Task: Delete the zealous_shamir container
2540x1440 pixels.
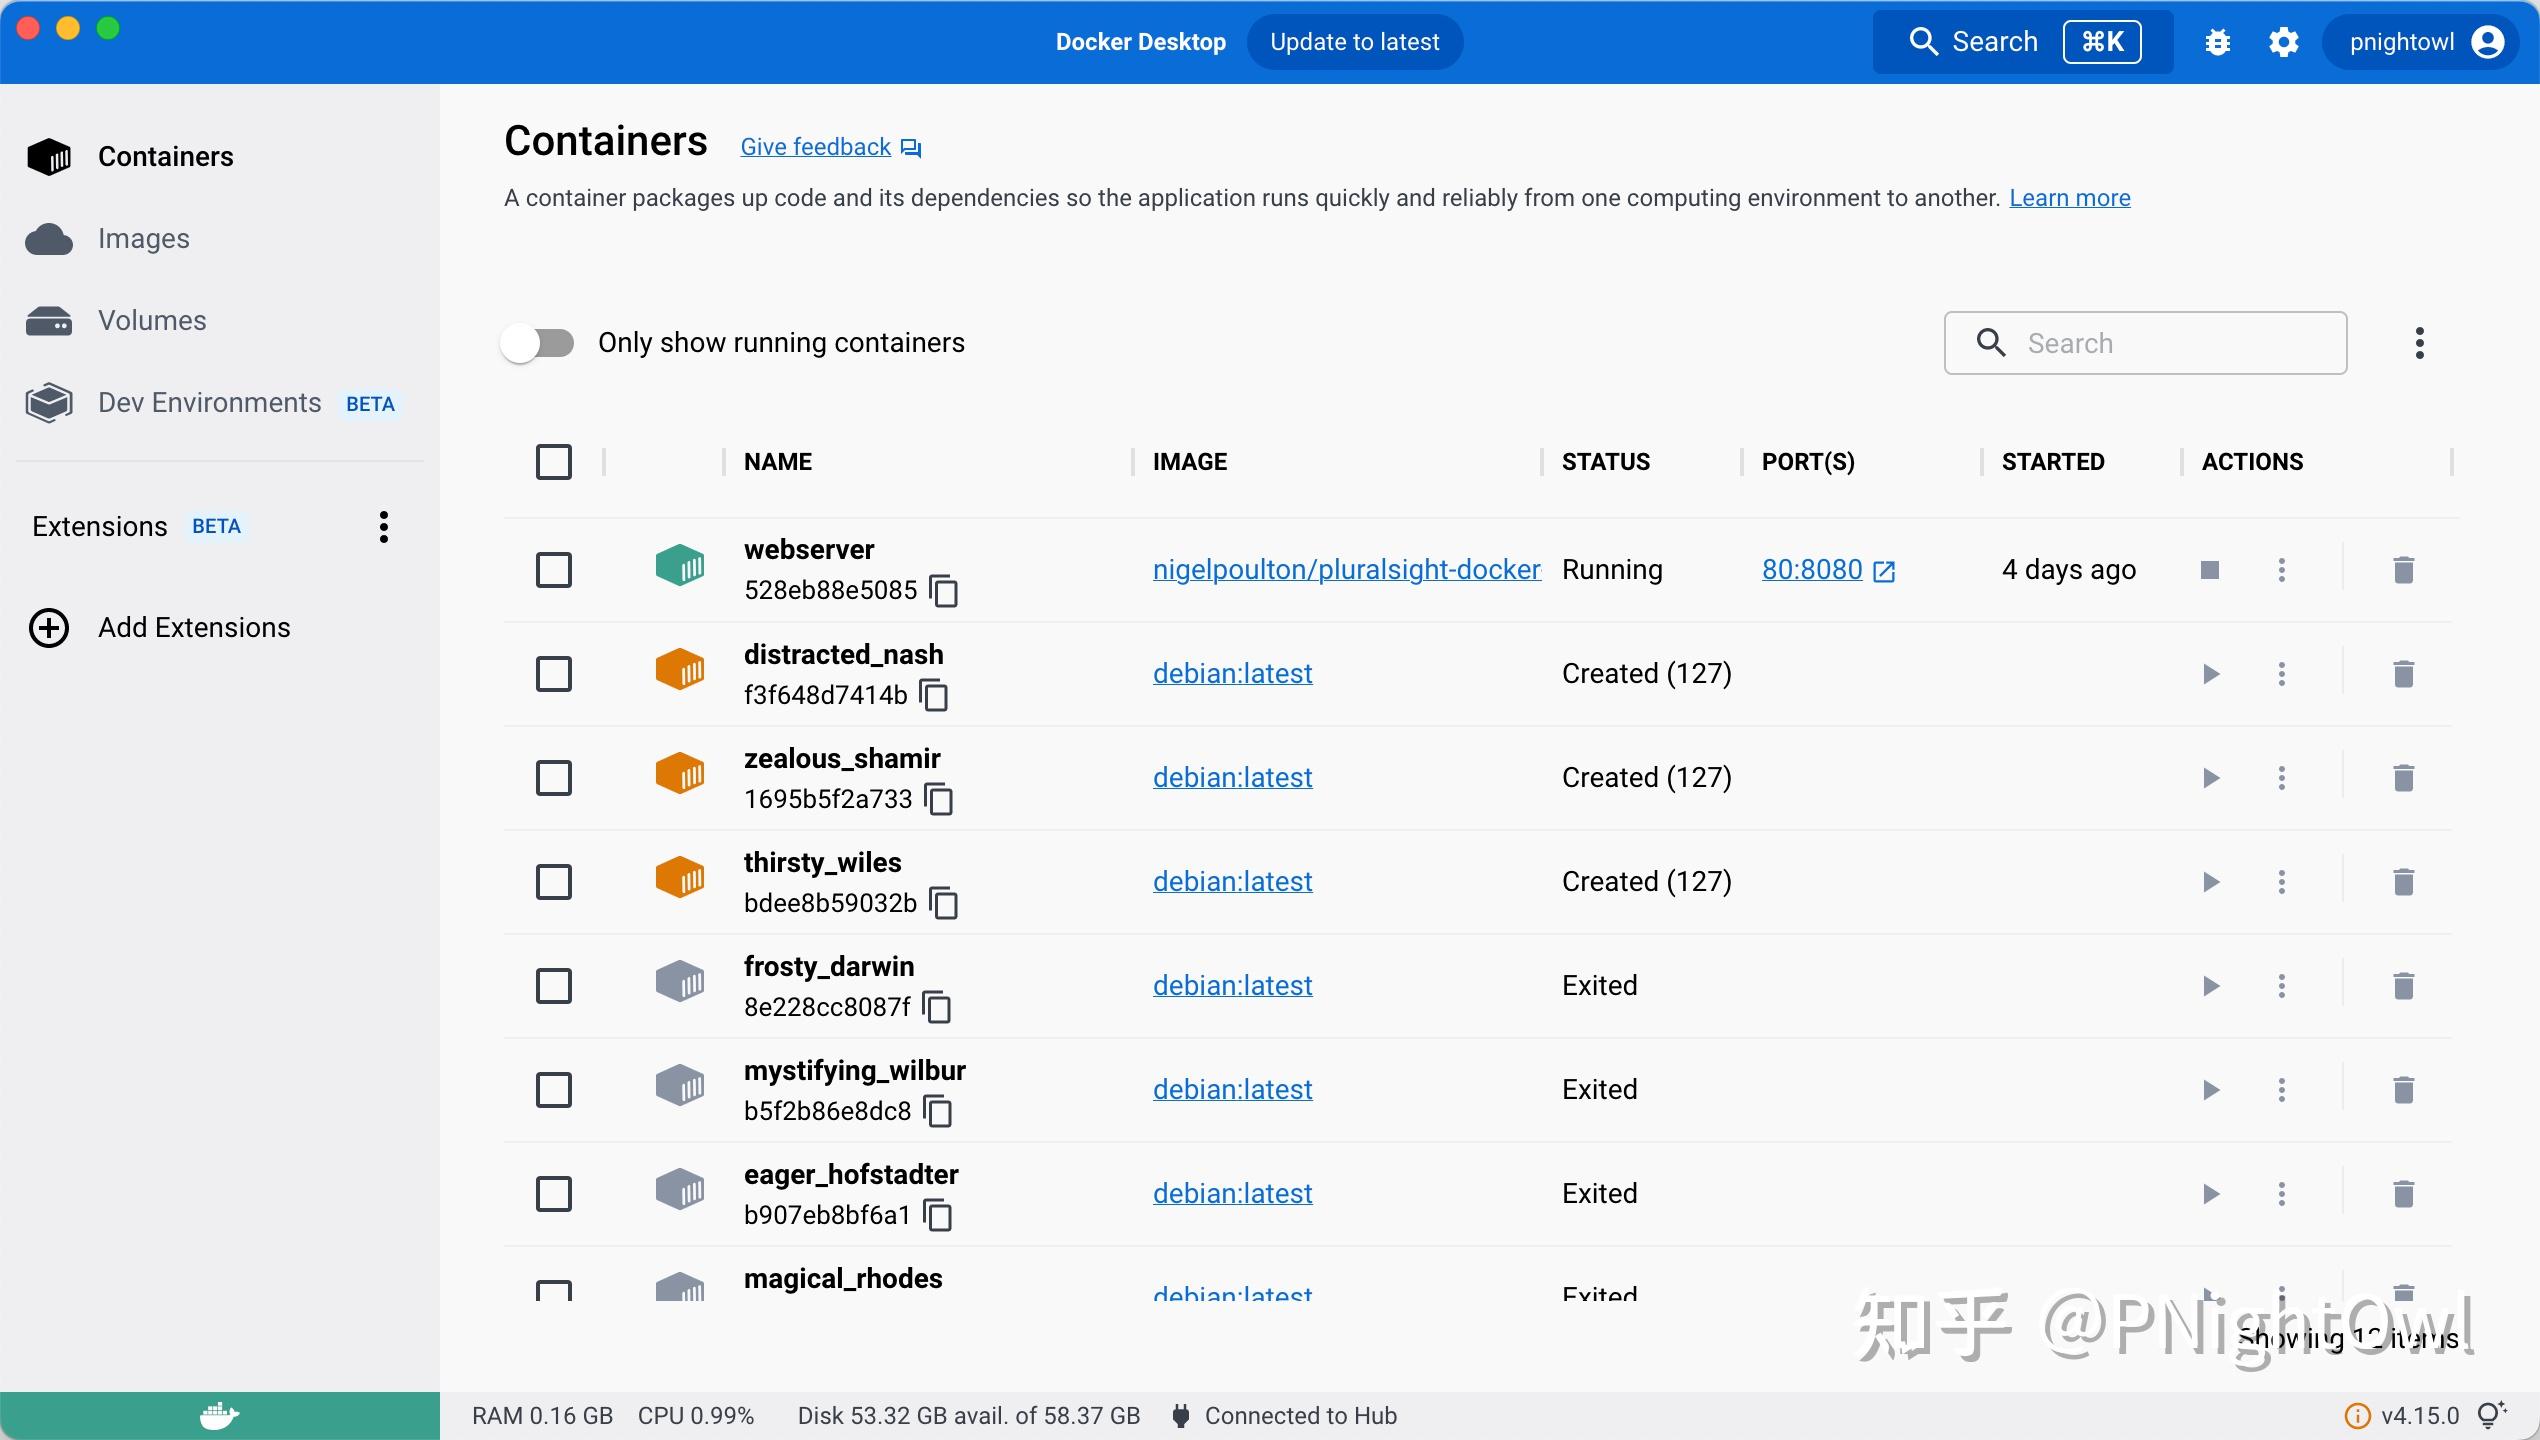Action: click(x=2404, y=778)
